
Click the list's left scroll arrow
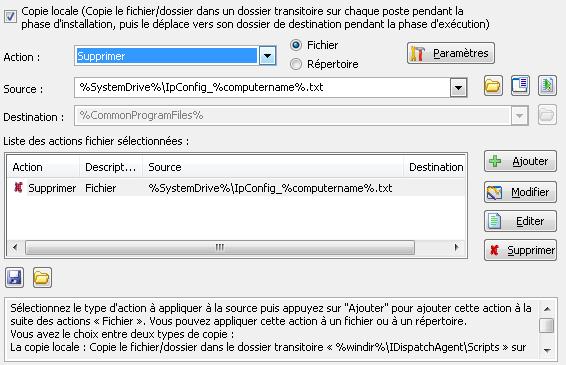tap(15, 248)
